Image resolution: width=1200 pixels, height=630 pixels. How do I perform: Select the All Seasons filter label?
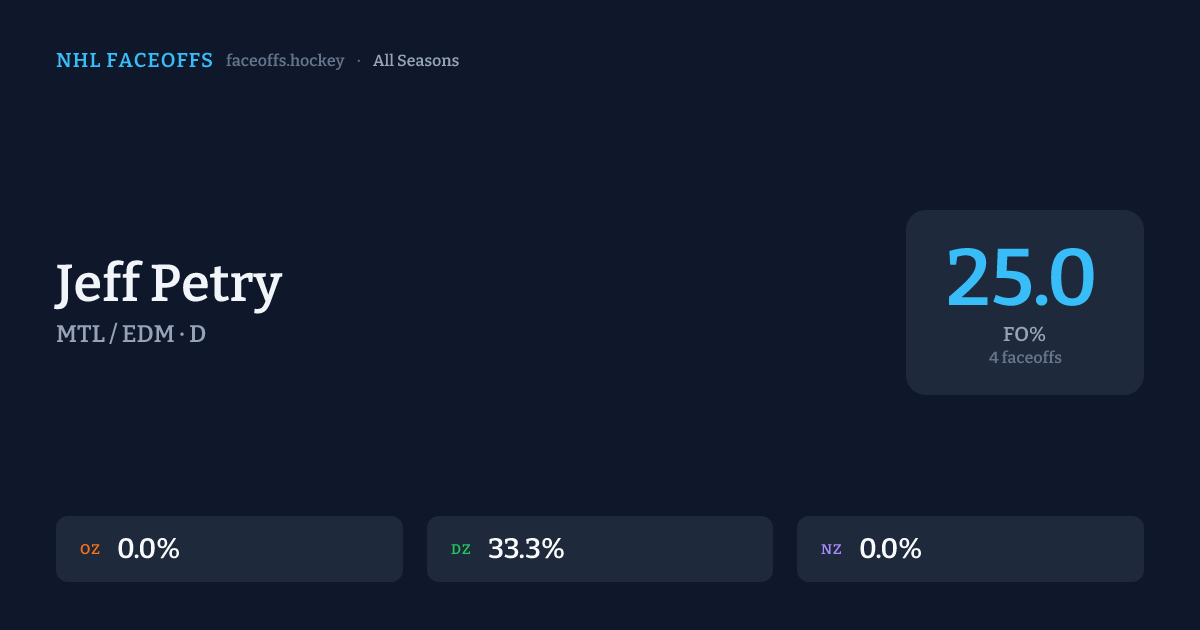(416, 61)
